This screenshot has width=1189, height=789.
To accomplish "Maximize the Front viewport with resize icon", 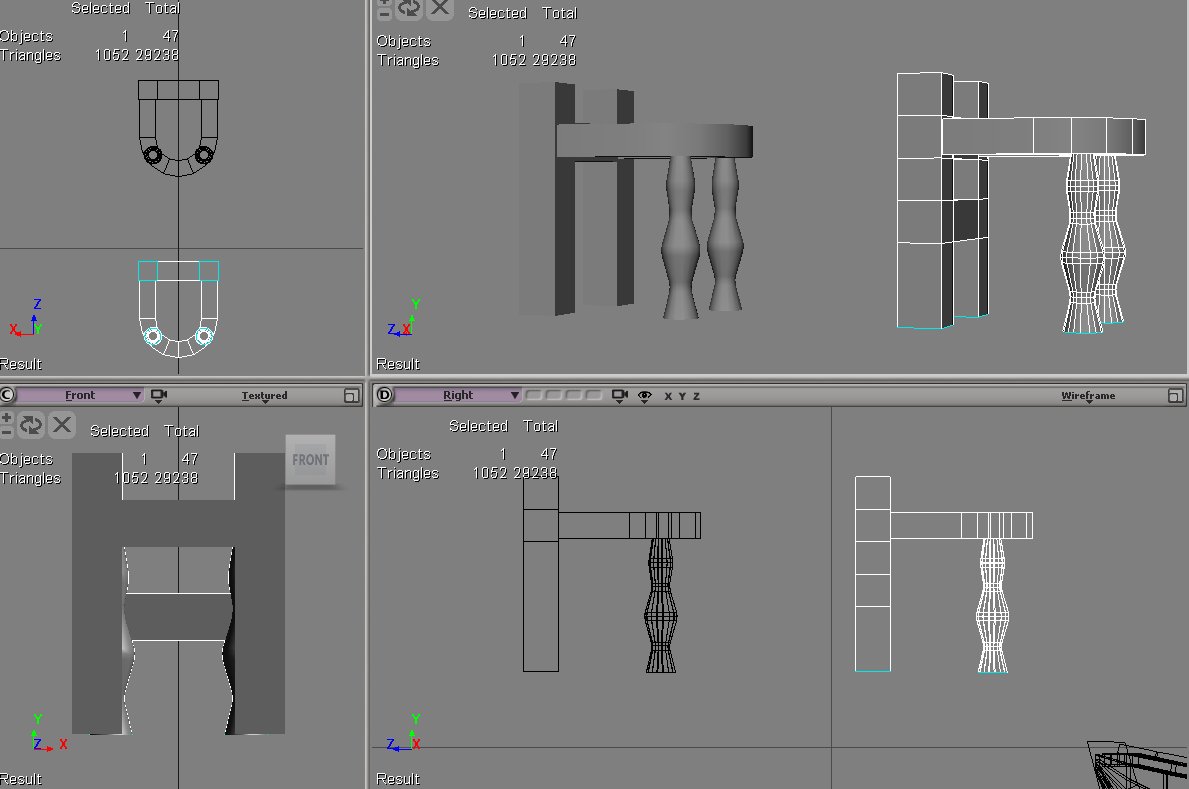I will coord(351,396).
